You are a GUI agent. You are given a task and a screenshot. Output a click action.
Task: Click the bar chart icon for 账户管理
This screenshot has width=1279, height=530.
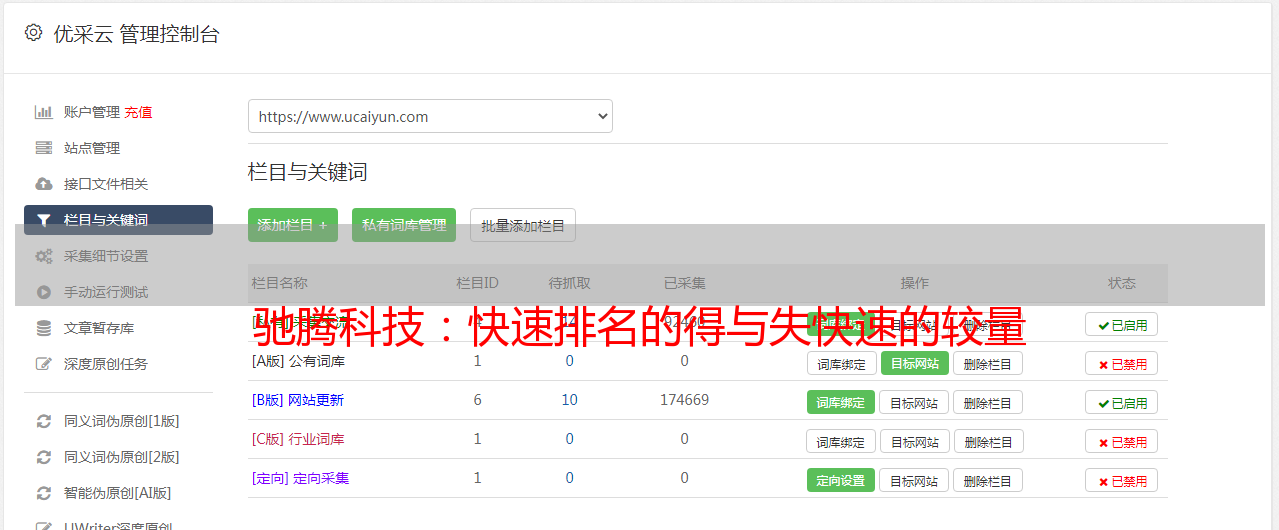click(43, 112)
